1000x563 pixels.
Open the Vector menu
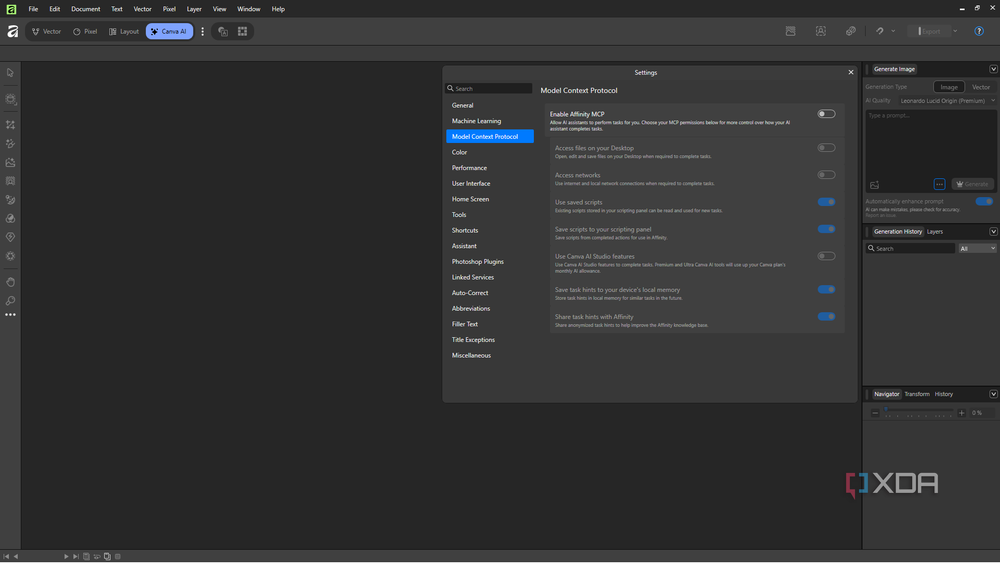(x=142, y=9)
